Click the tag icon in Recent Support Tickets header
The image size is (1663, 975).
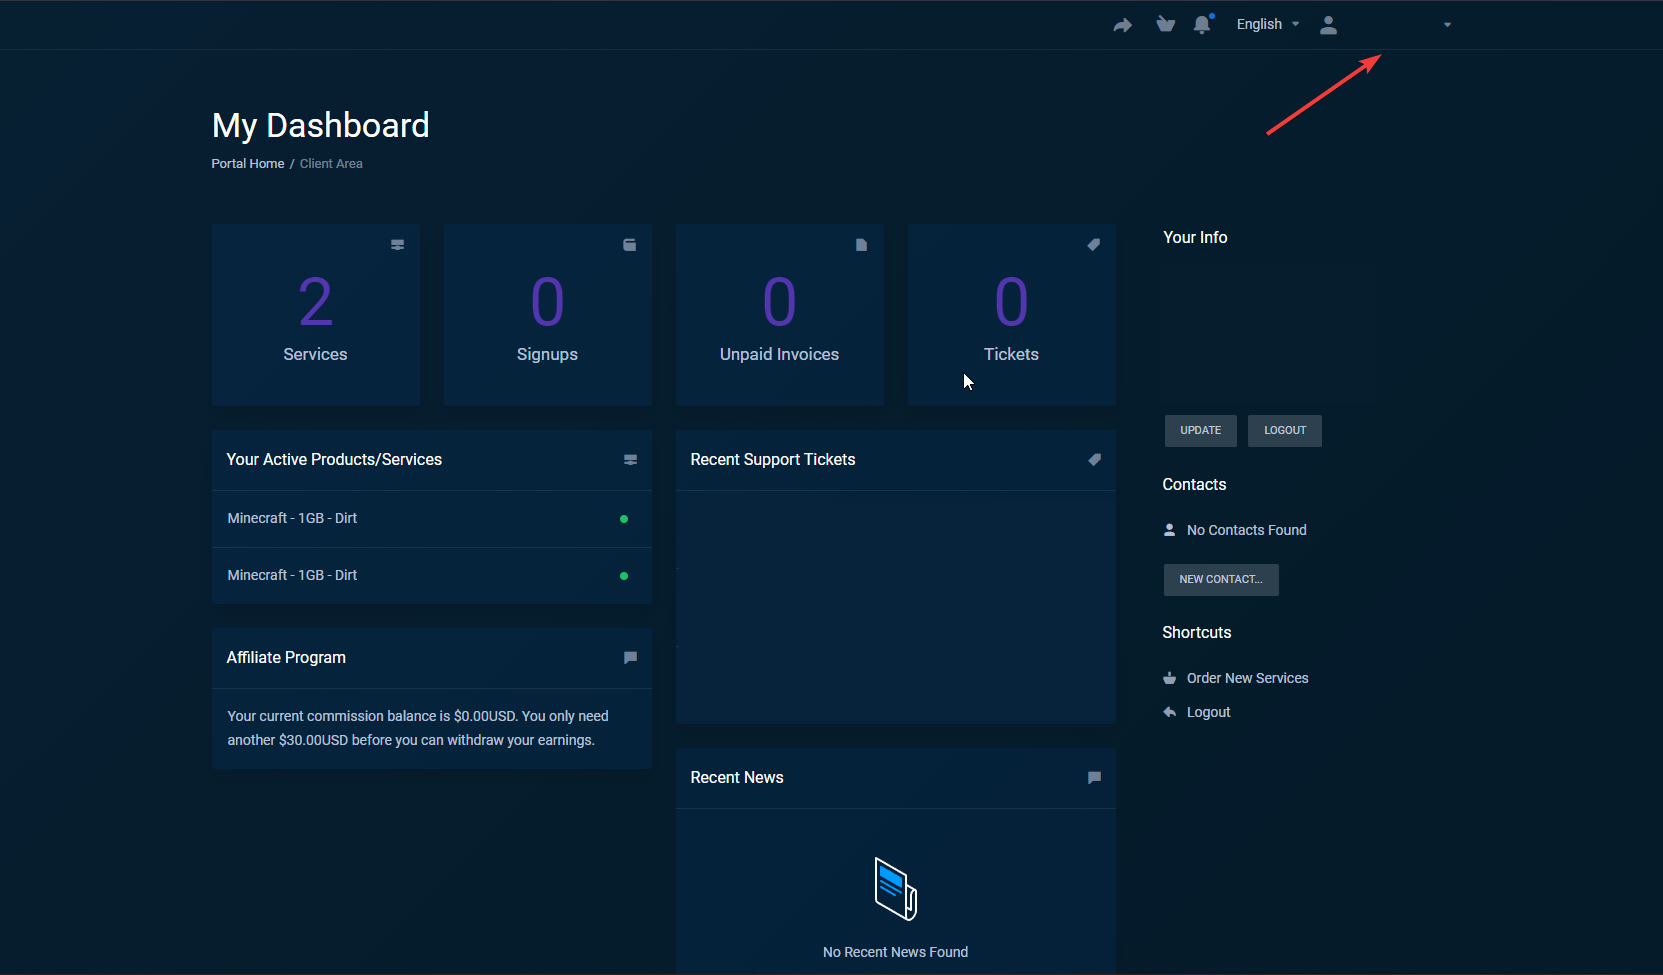point(1094,460)
